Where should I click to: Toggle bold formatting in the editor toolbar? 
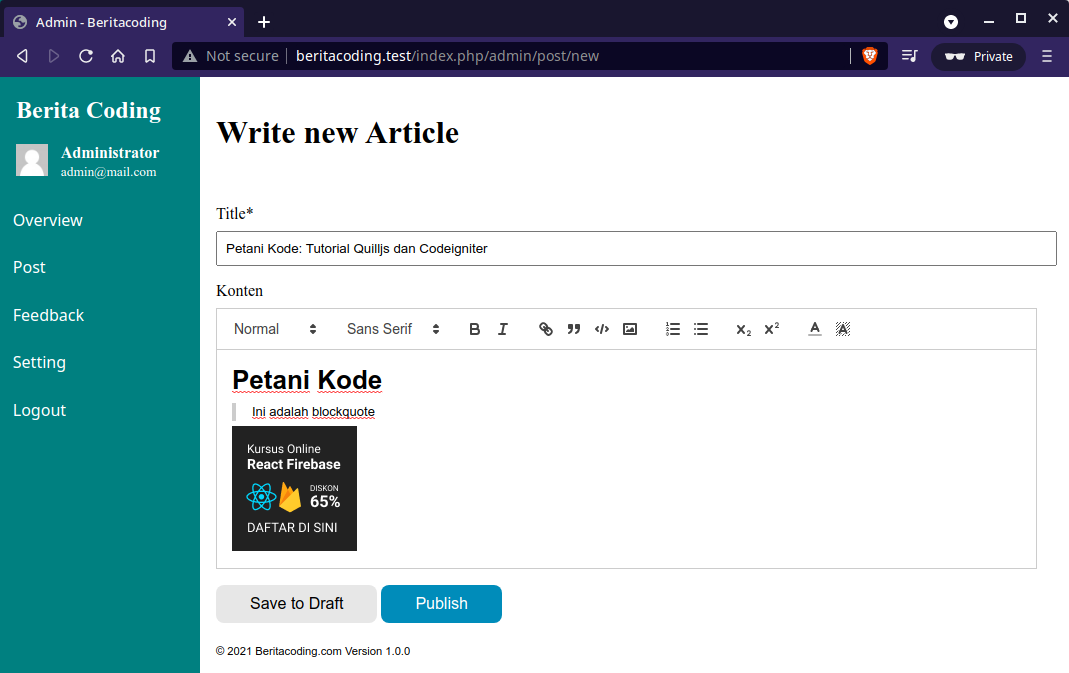point(474,328)
